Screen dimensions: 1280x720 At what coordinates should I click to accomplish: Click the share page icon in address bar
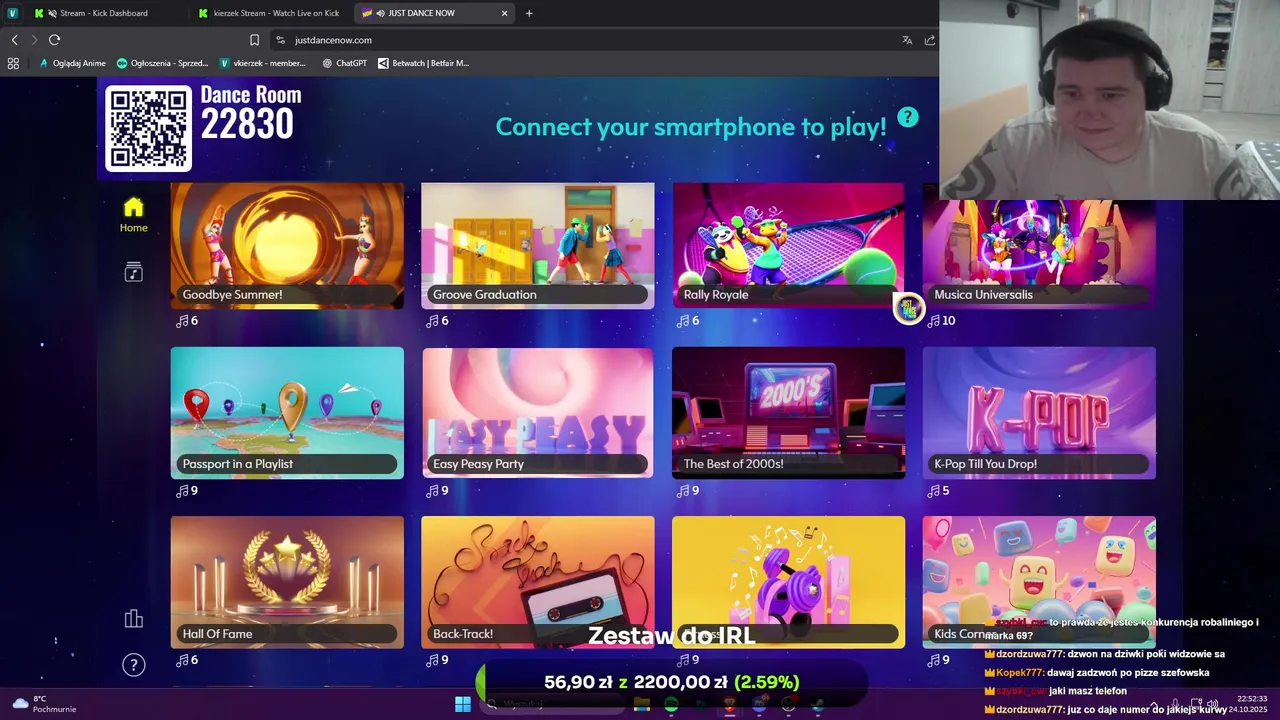(930, 40)
